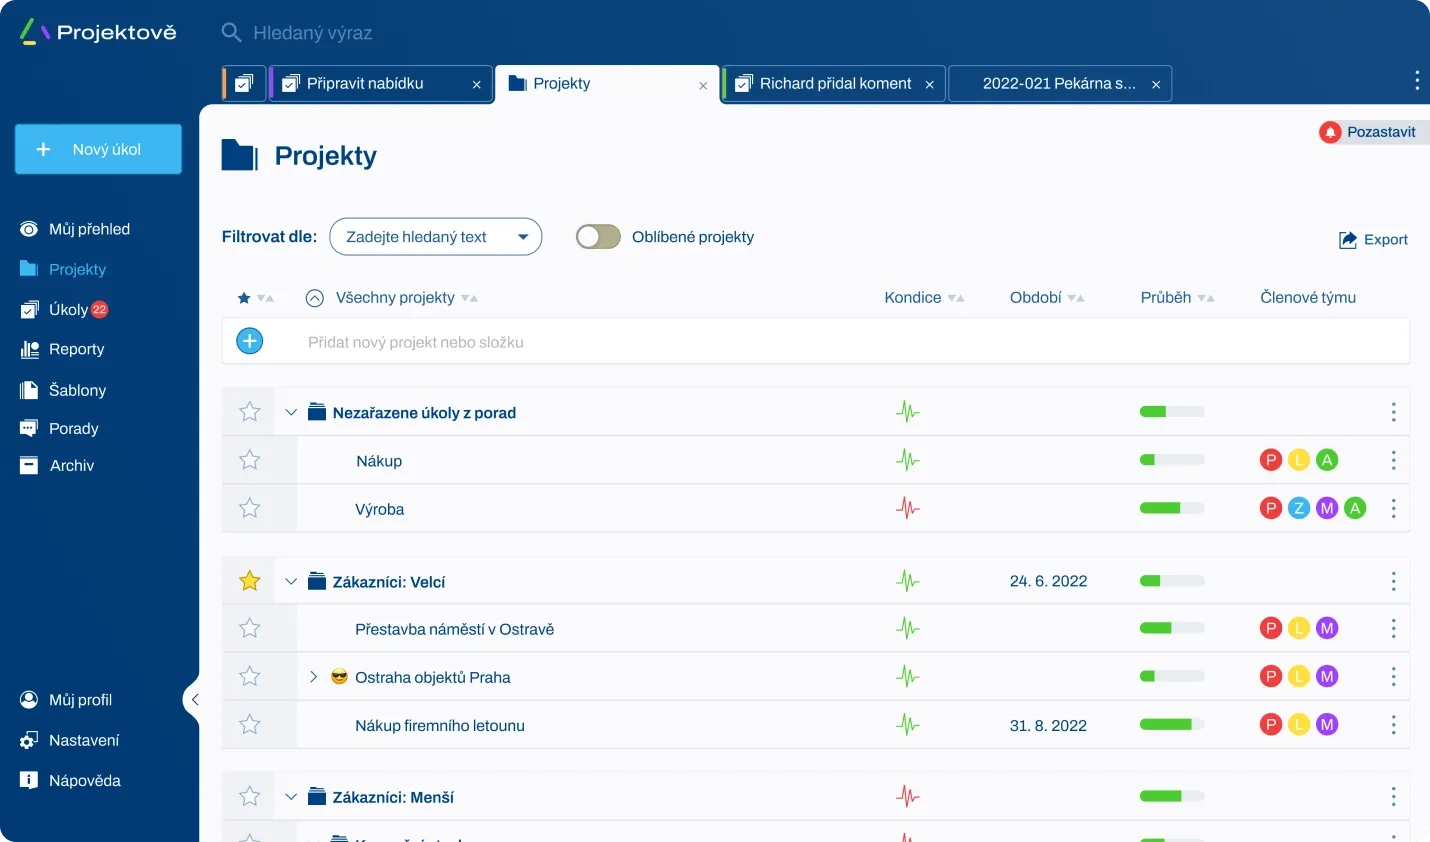Click the red condition icon for Výroba
The height and width of the screenshot is (842, 1430).
tap(907, 508)
